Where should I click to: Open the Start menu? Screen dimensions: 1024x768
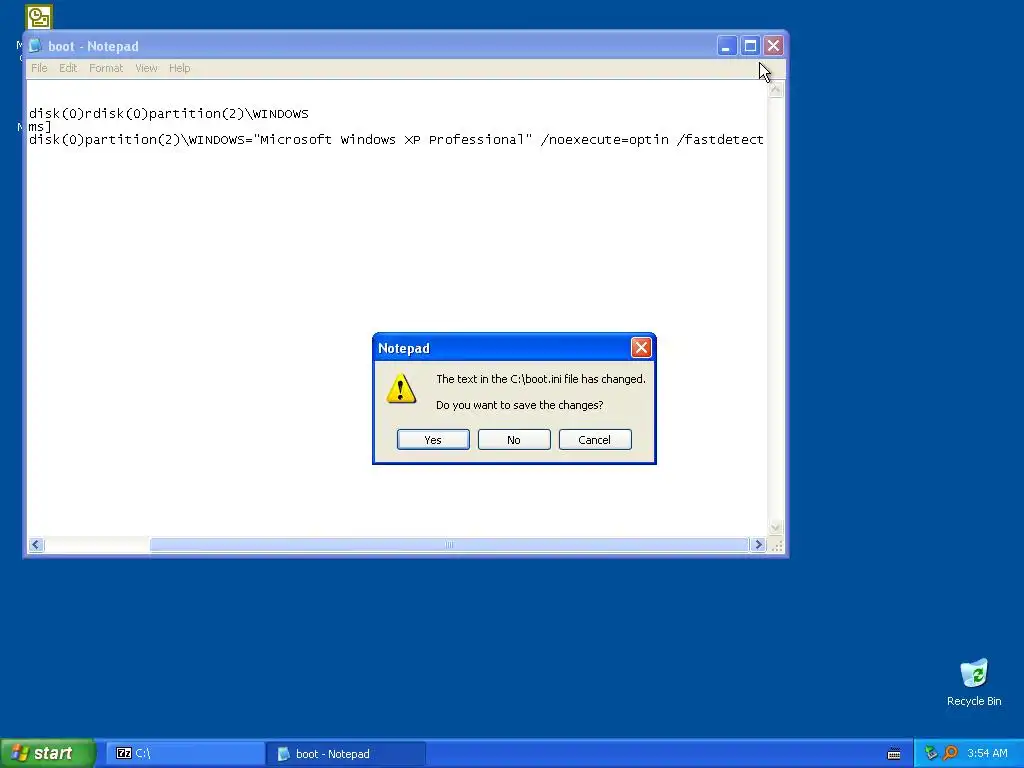click(48, 753)
